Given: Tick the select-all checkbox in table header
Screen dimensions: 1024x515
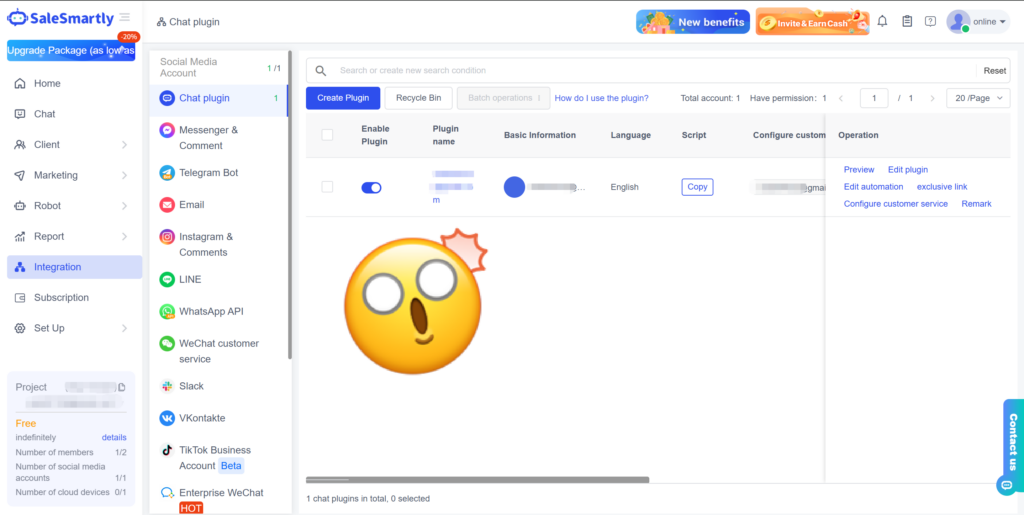Looking at the screenshot, I should 327,135.
